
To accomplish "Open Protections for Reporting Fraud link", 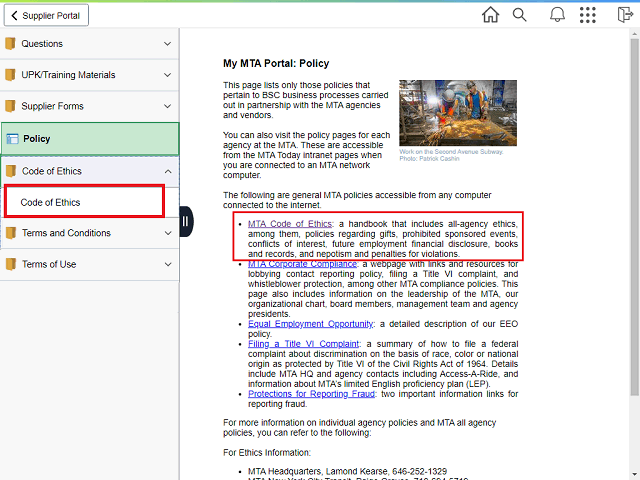I will (x=311, y=394).
